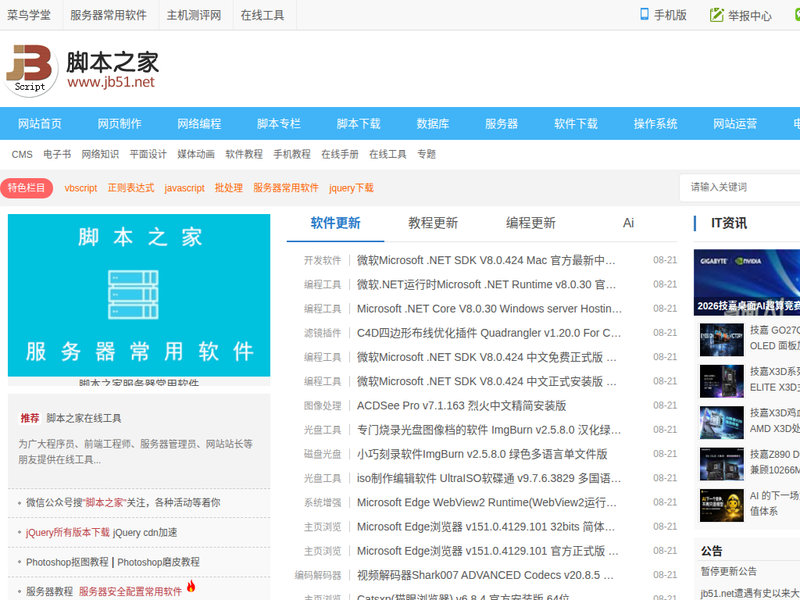Open the 举报中心 report center icon
Screen dimensions: 800x600
(717, 15)
